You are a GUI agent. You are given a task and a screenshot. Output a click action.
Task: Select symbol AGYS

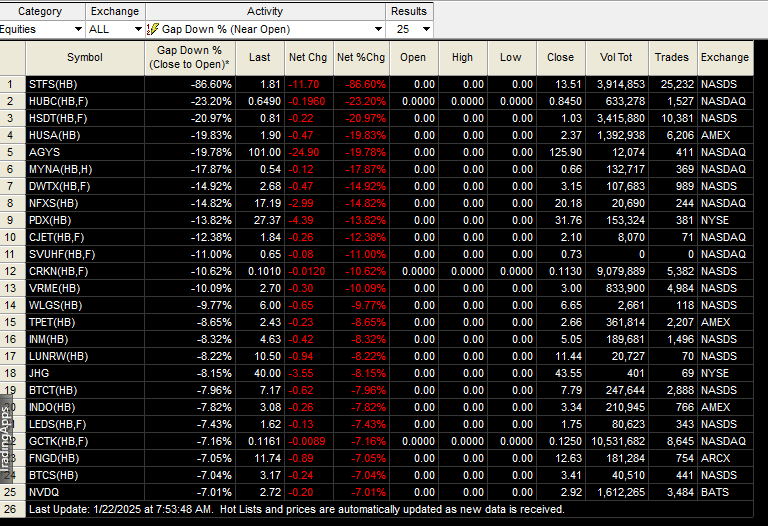45,152
